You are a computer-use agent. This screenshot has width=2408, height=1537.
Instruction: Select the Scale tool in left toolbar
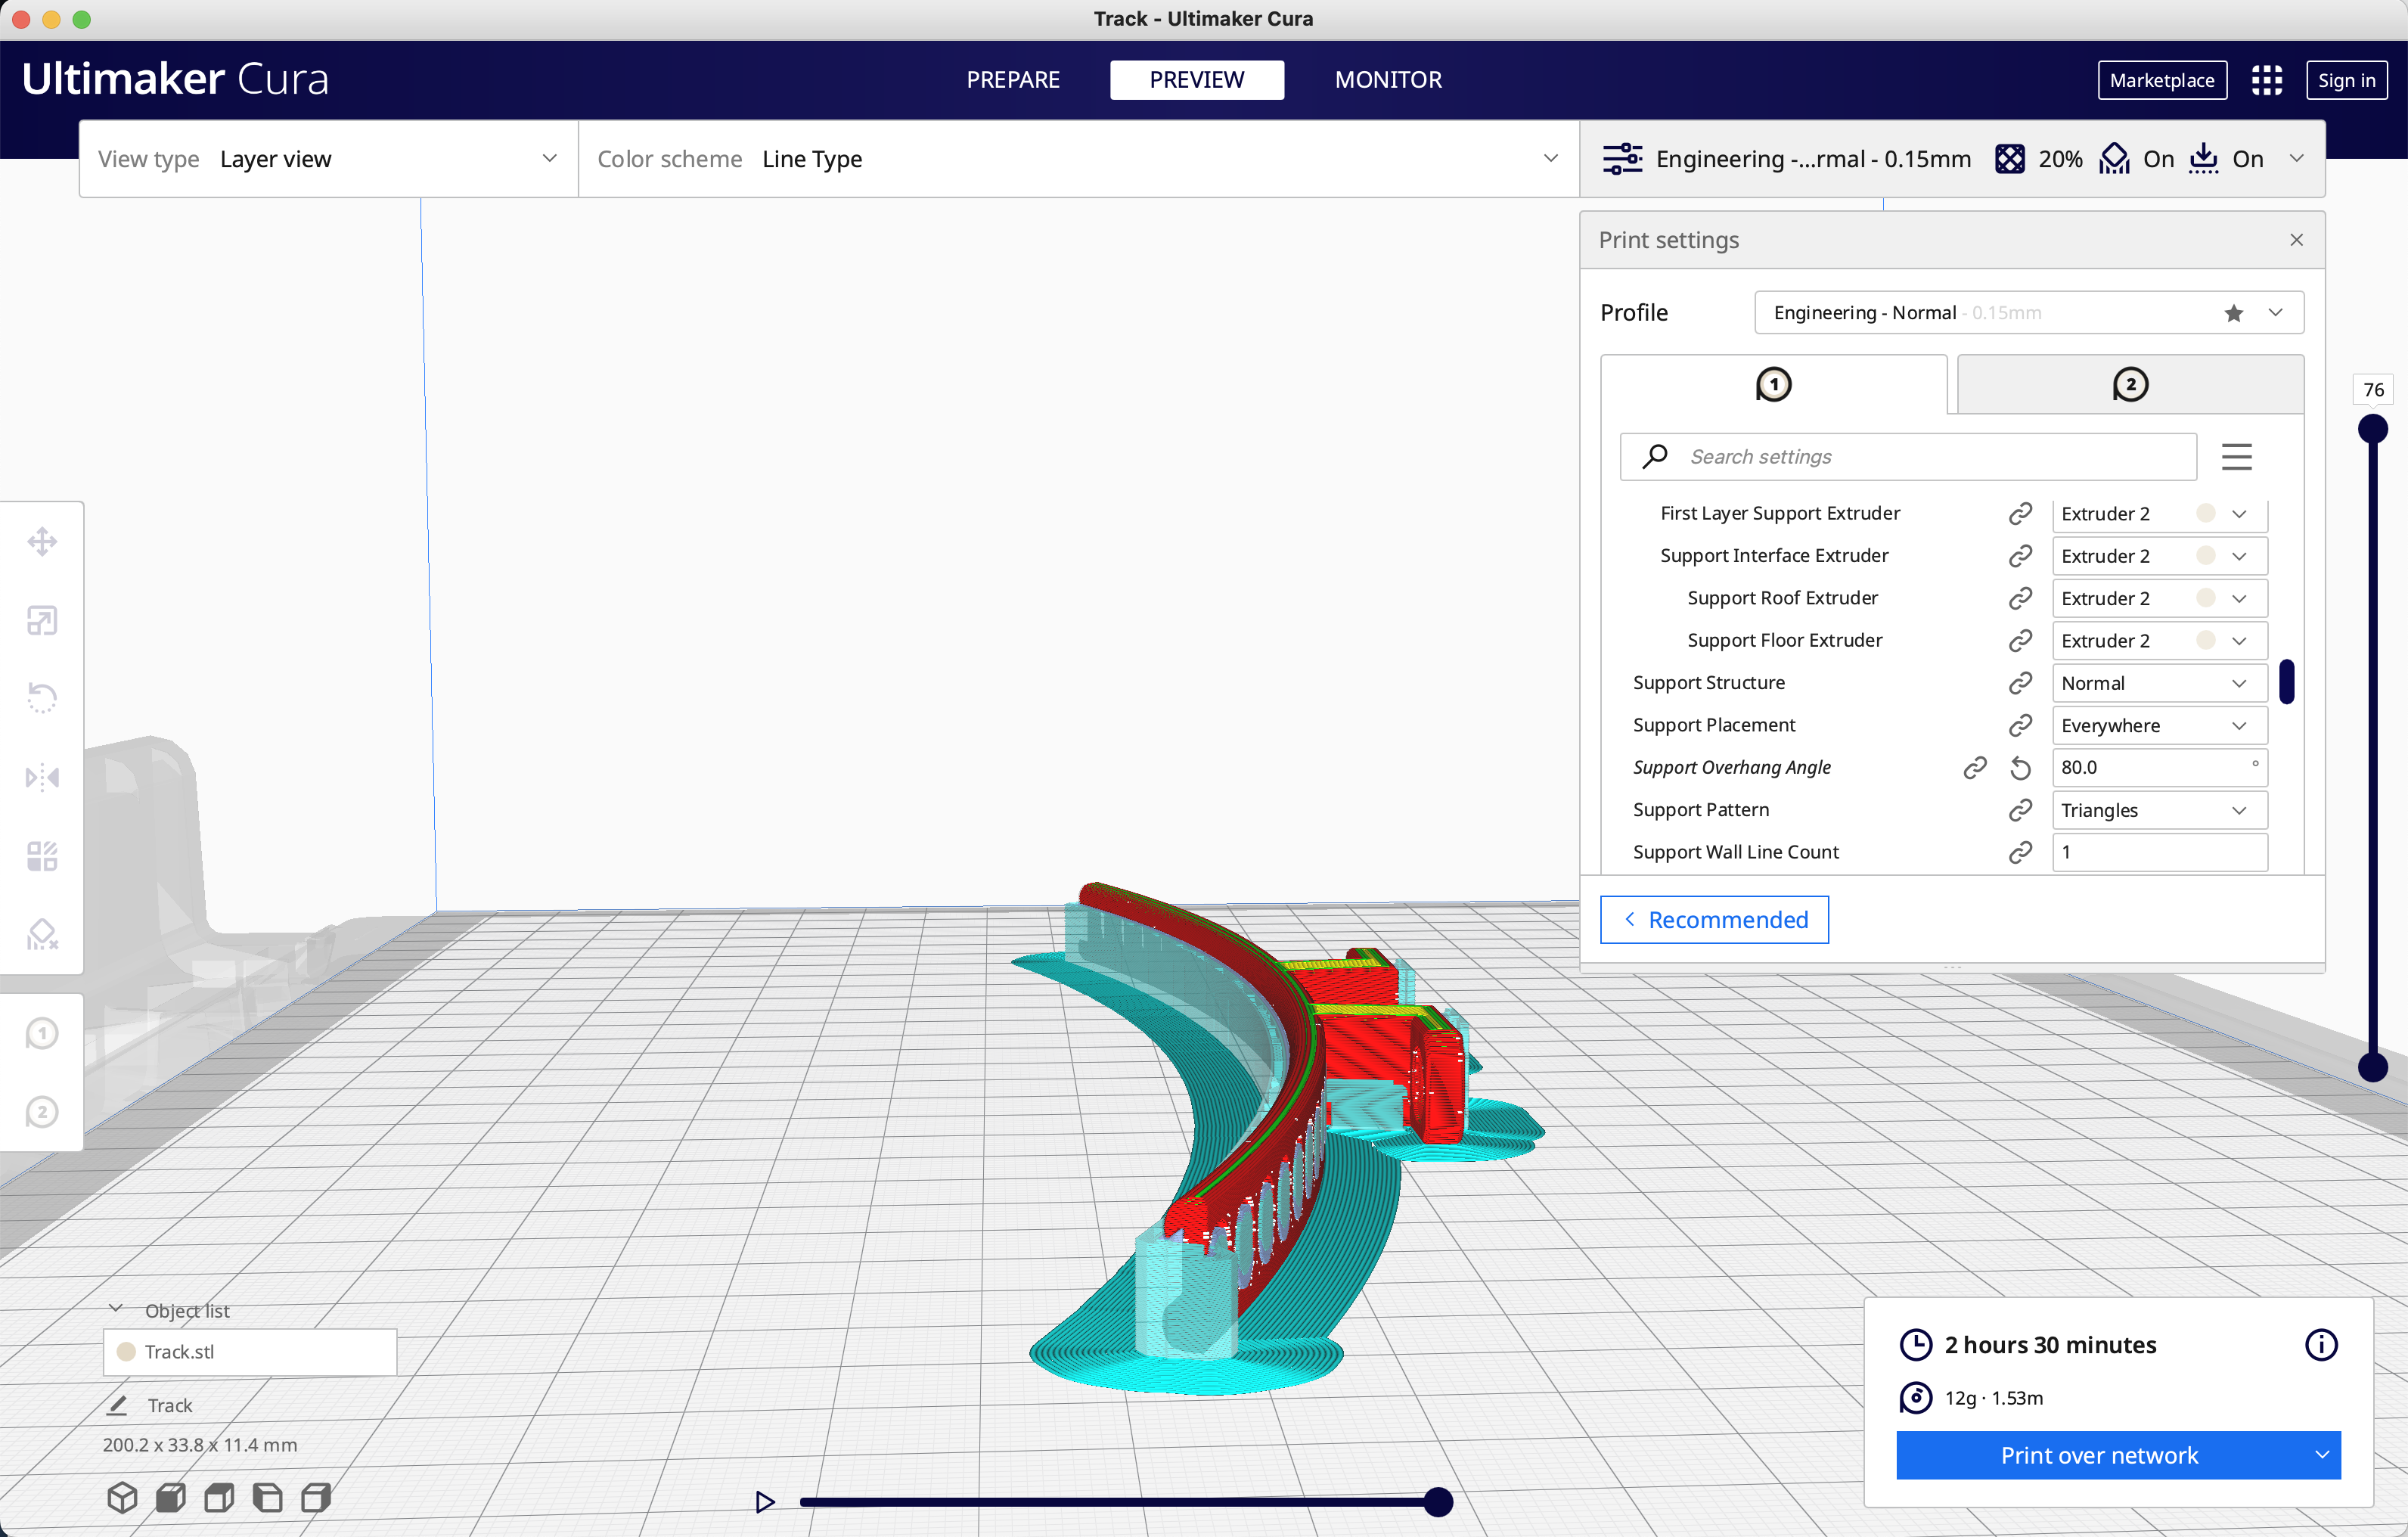click(42, 620)
